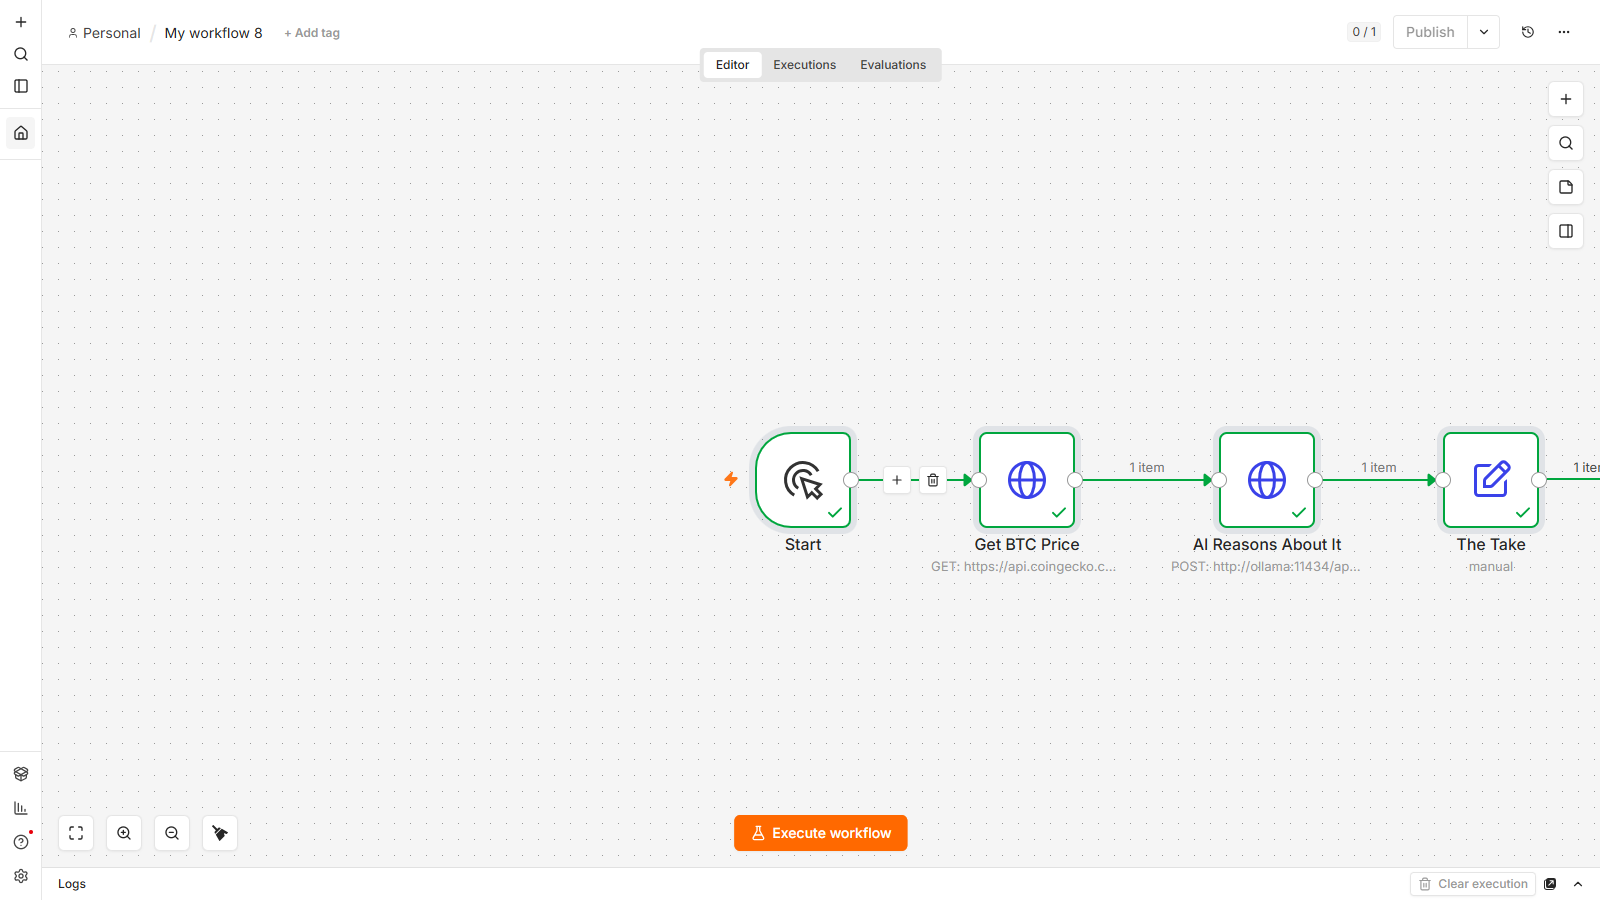This screenshot has width=1600, height=900.
Task: Zoom in on the canvas
Action: point(124,833)
